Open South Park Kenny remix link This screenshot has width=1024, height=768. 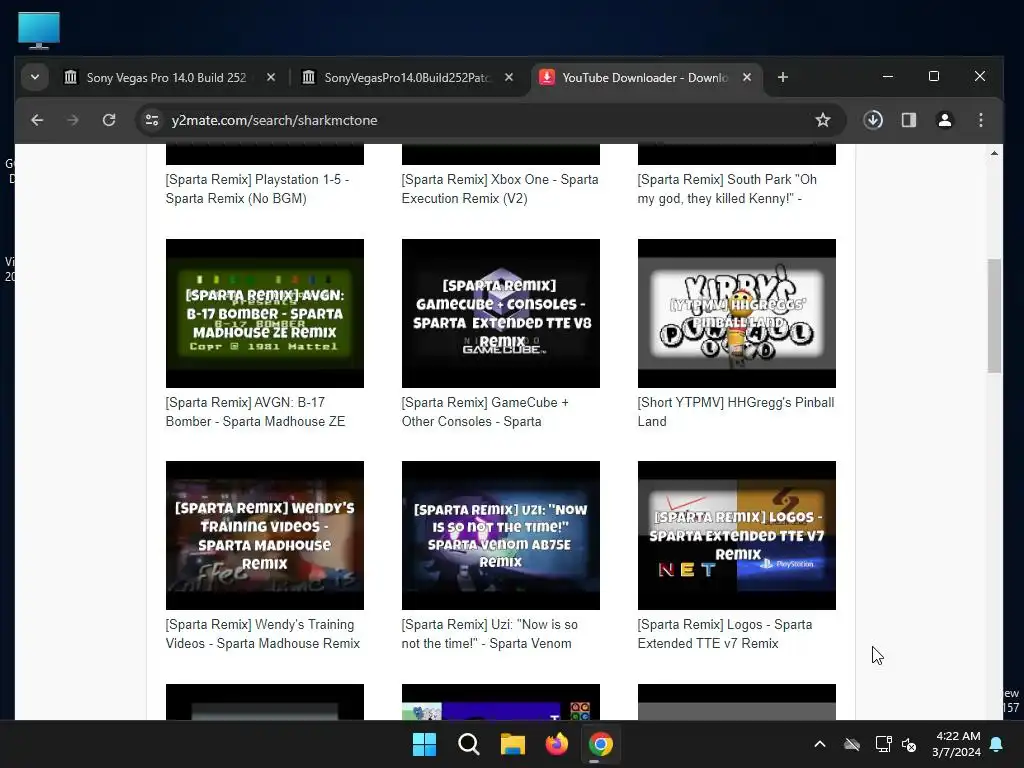tap(727, 189)
